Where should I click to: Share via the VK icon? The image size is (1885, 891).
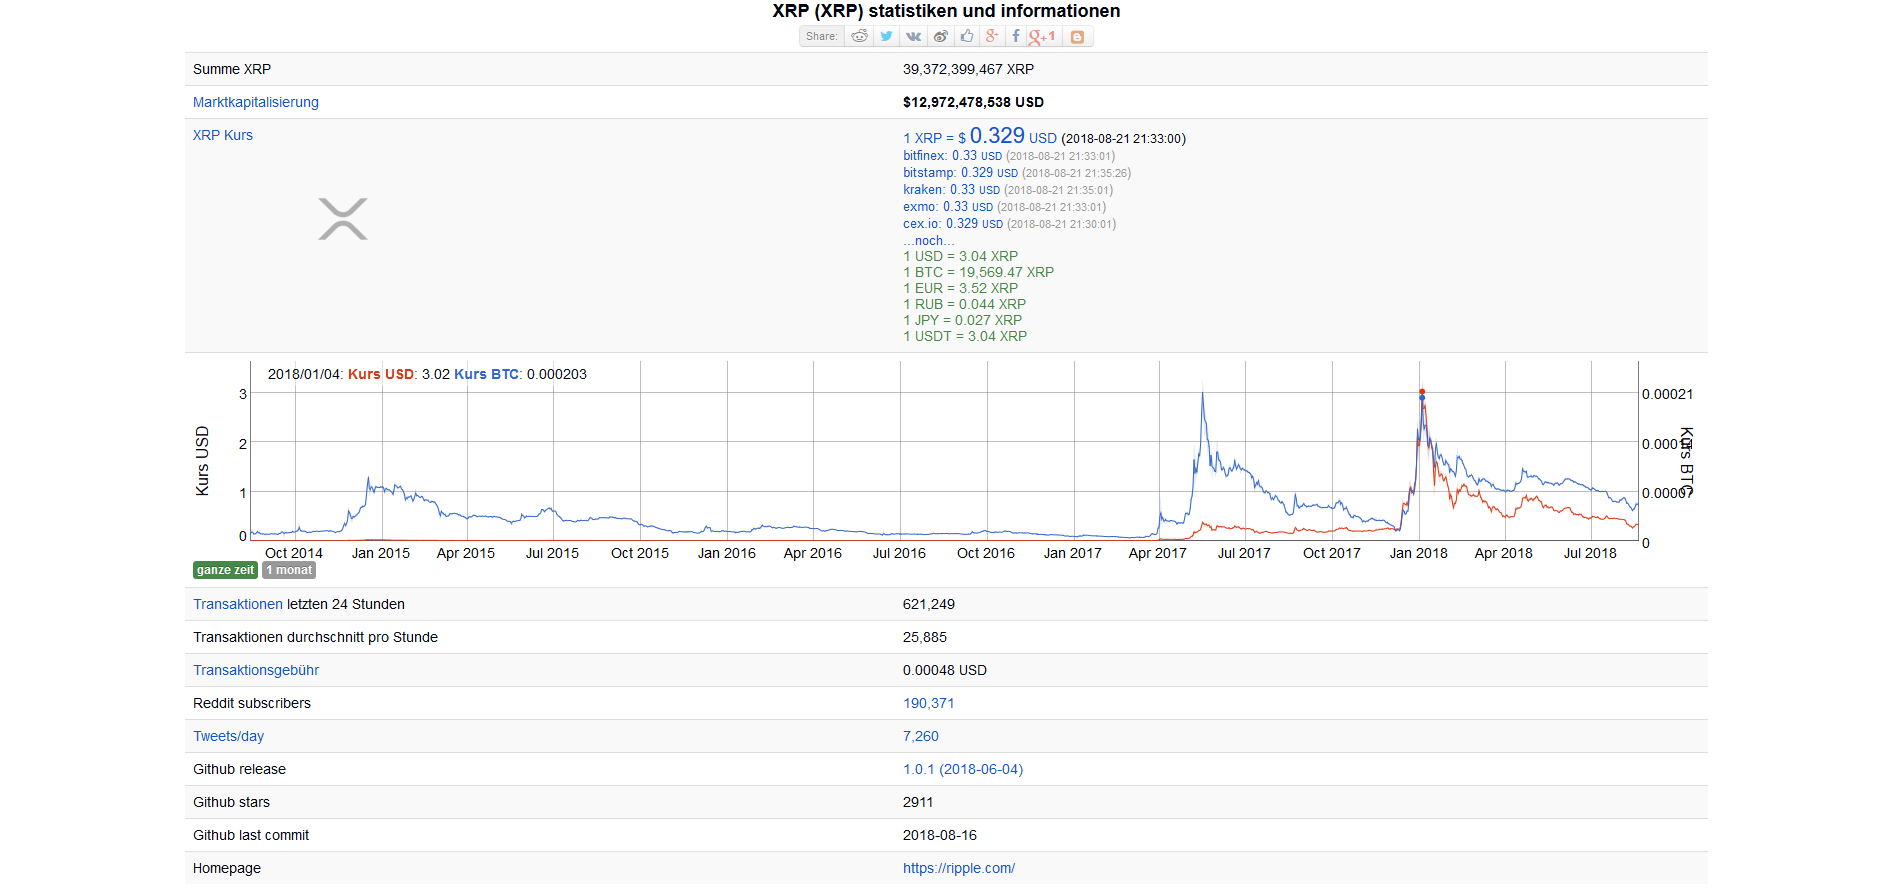coord(913,36)
